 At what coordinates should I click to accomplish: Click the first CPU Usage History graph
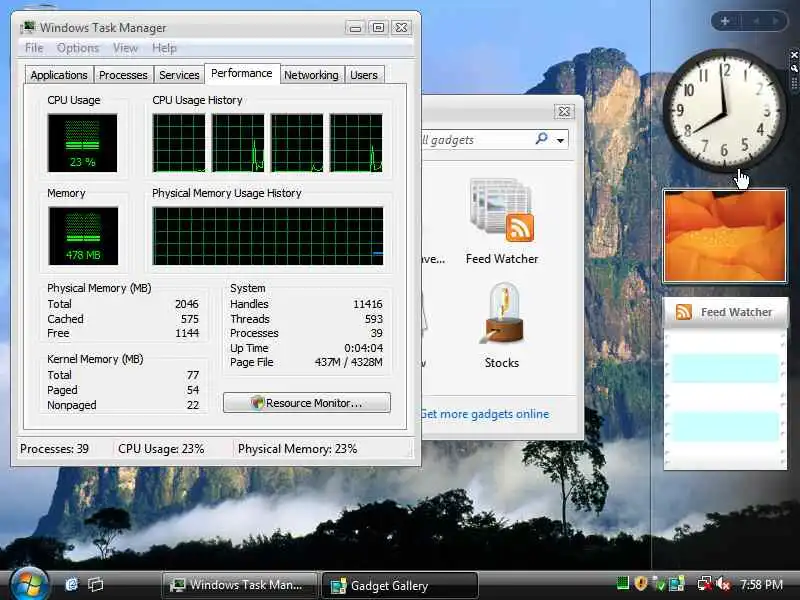(x=179, y=143)
